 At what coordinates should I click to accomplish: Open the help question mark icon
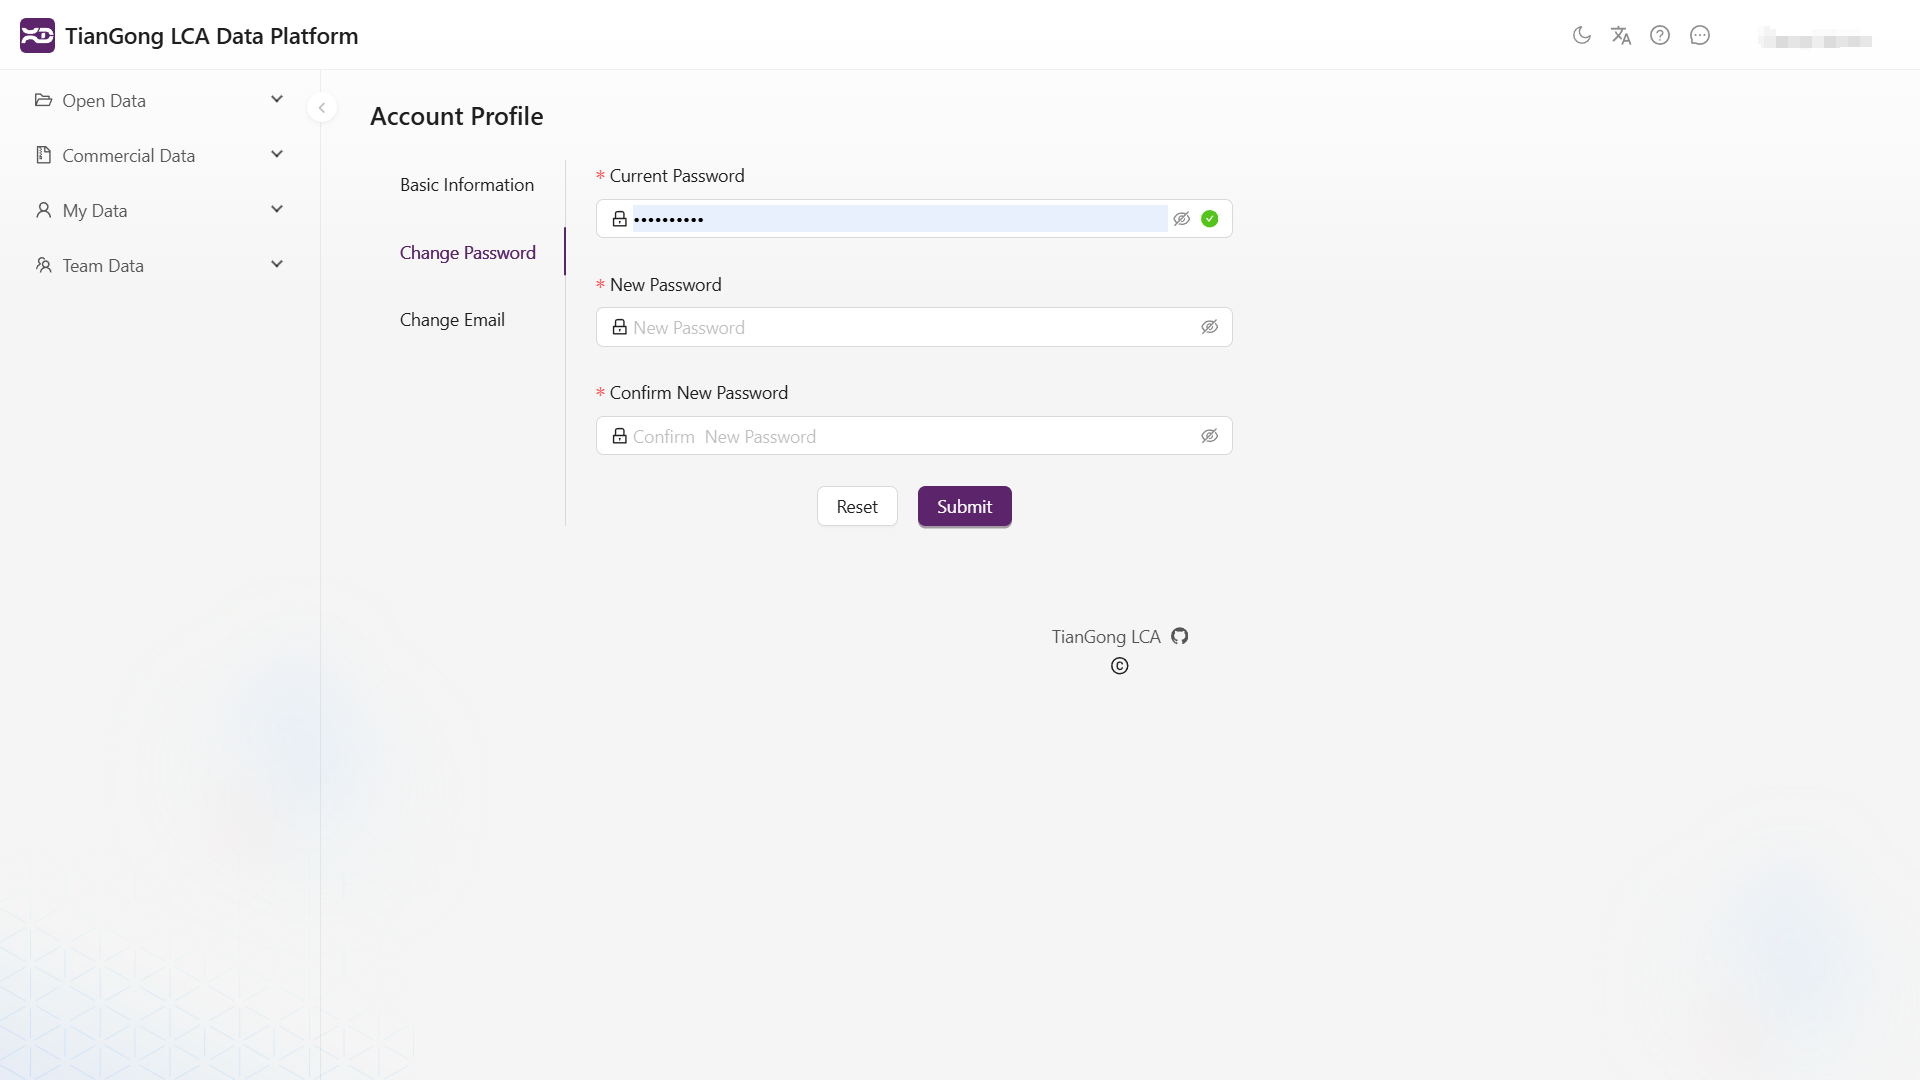pyautogui.click(x=1660, y=36)
